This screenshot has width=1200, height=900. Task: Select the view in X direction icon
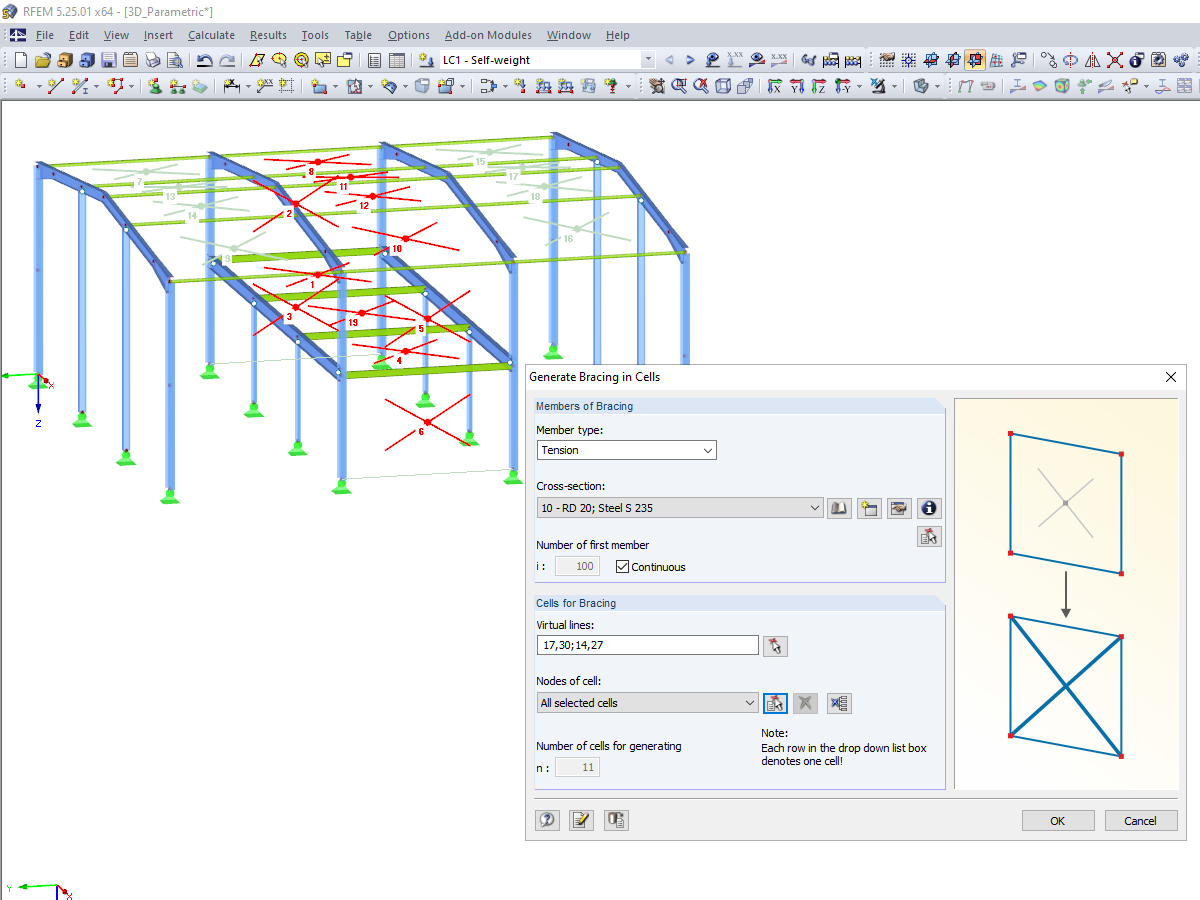coord(775,88)
